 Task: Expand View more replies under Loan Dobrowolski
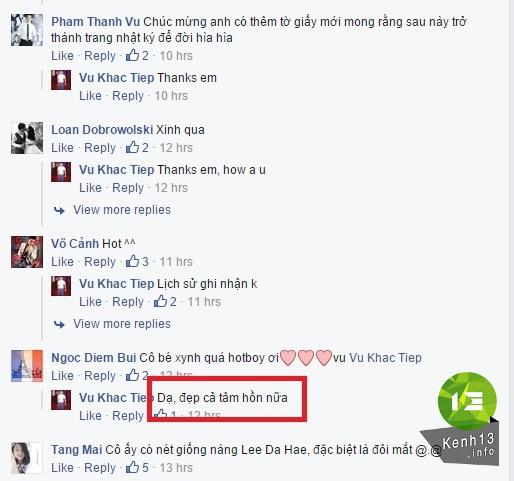click(122, 210)
